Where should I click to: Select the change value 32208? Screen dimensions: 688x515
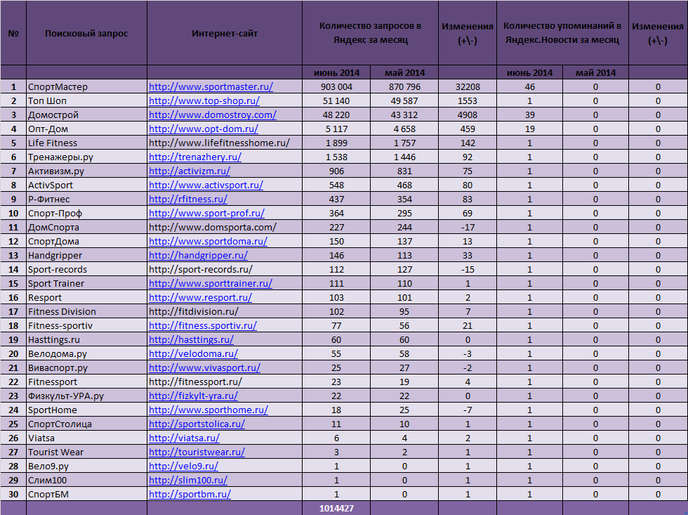click(467, 87)
